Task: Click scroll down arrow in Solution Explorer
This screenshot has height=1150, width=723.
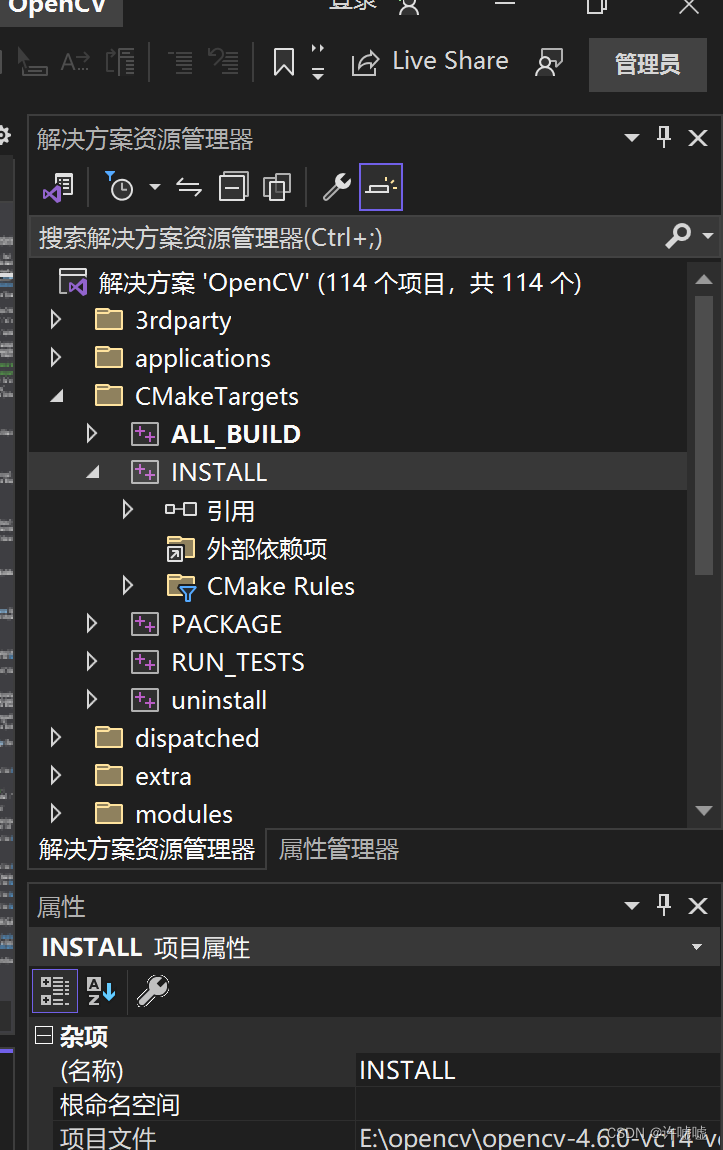Action: (704, 810)
